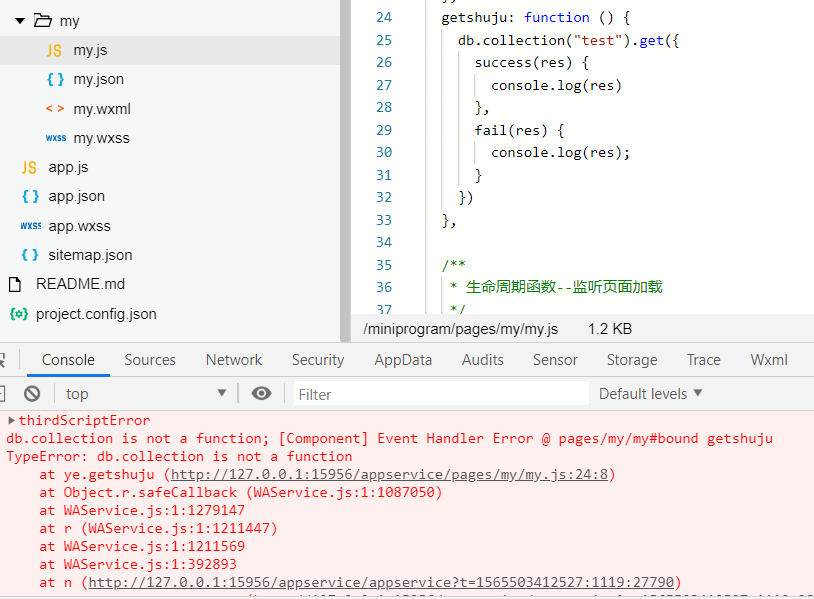Click the Object.r.safeCallback stack trace line

pyautogui.click(x=241, y=492)
